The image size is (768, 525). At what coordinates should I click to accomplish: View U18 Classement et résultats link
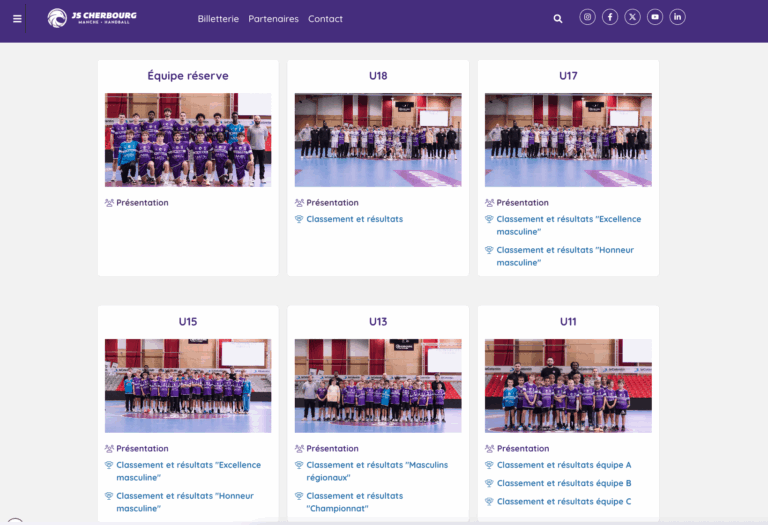(x=354, y=219)
